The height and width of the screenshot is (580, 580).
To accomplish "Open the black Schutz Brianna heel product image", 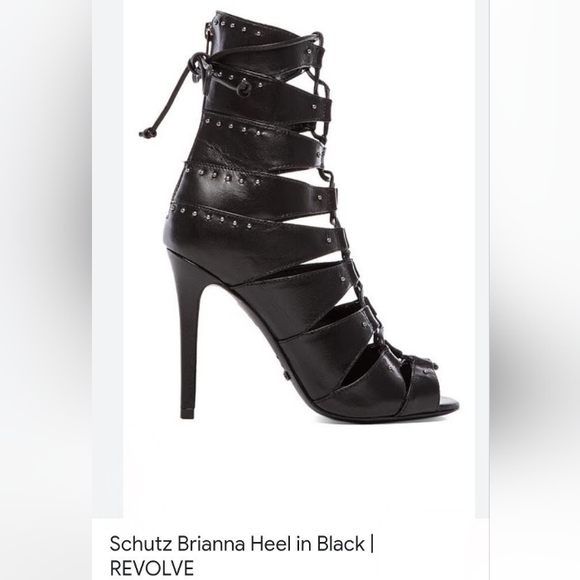I will coord(299,259).
